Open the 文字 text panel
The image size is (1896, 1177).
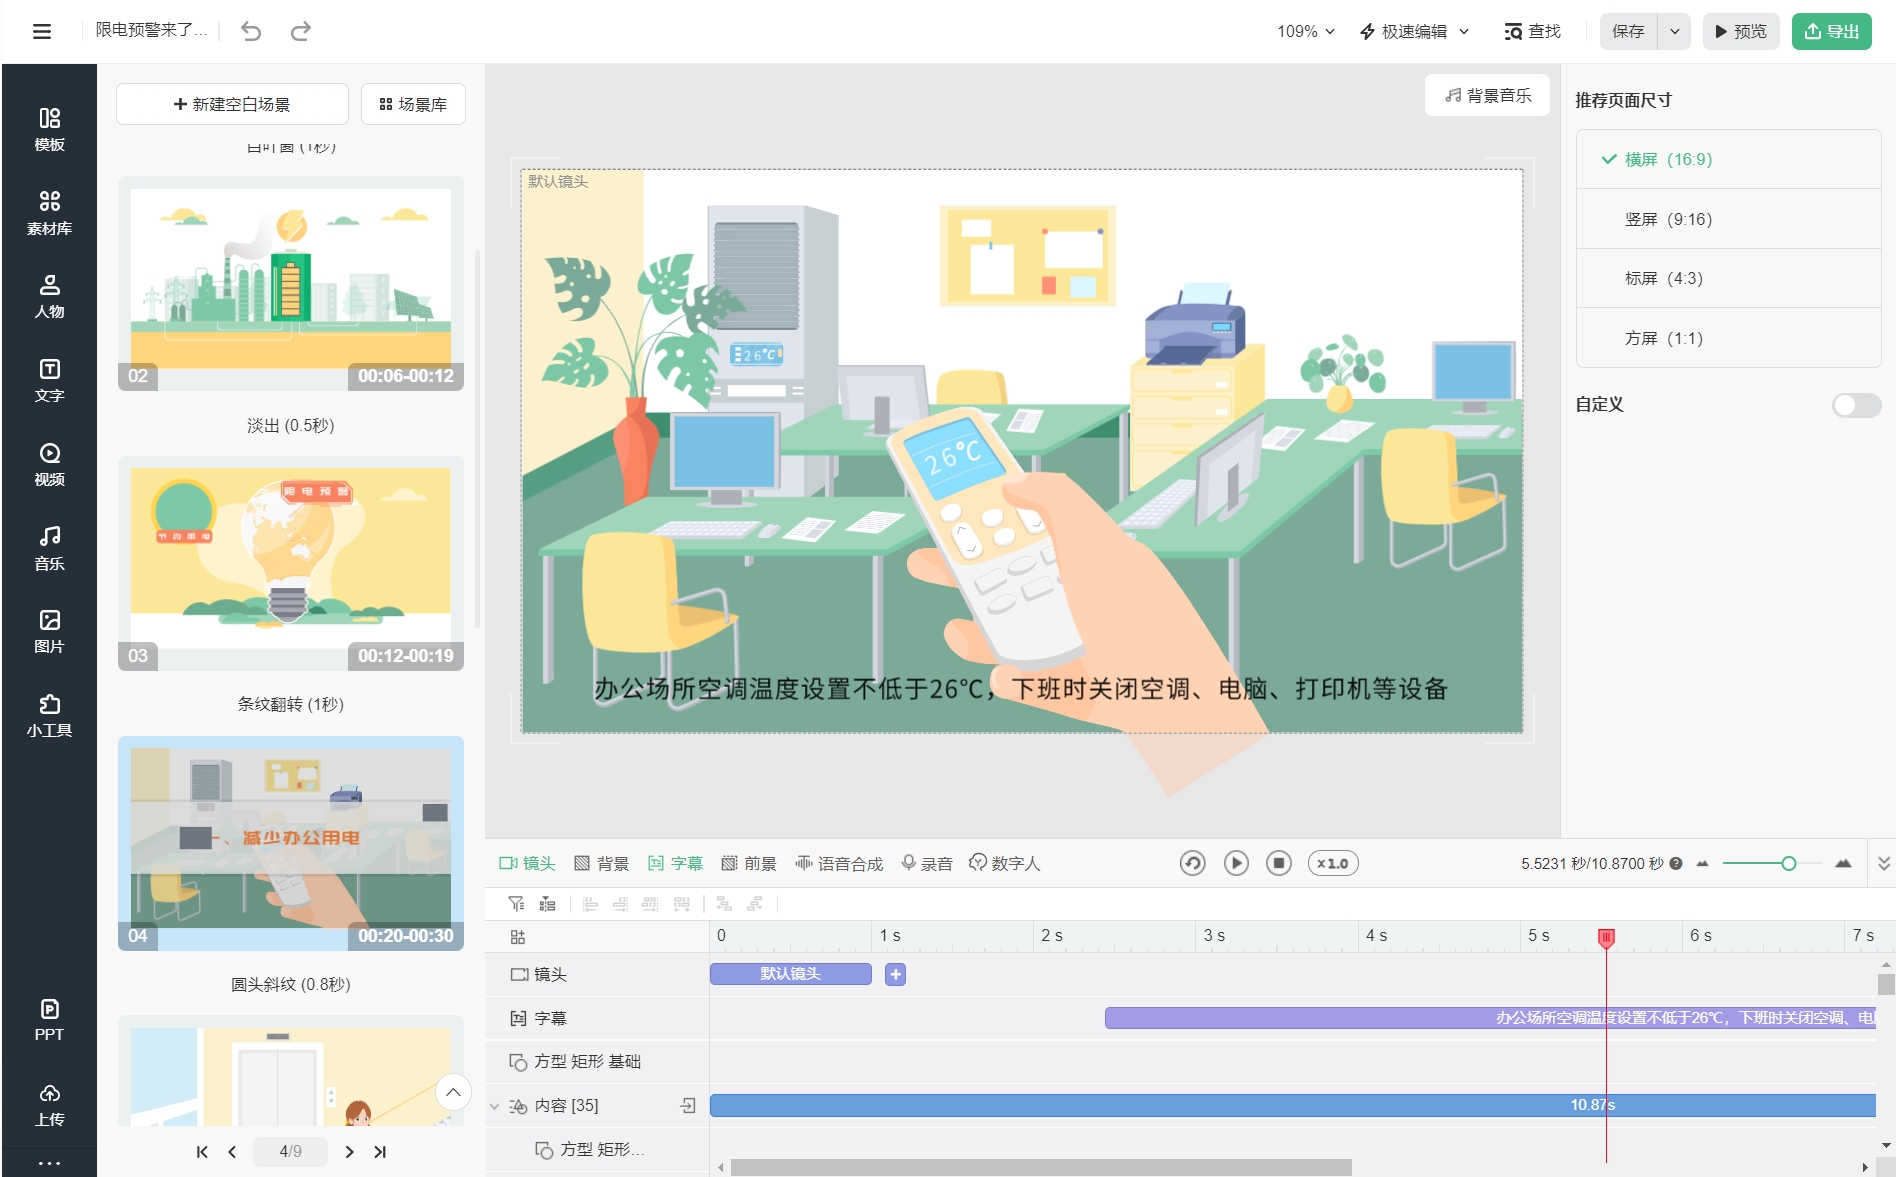pyautogui.click(x=49, y=381)
